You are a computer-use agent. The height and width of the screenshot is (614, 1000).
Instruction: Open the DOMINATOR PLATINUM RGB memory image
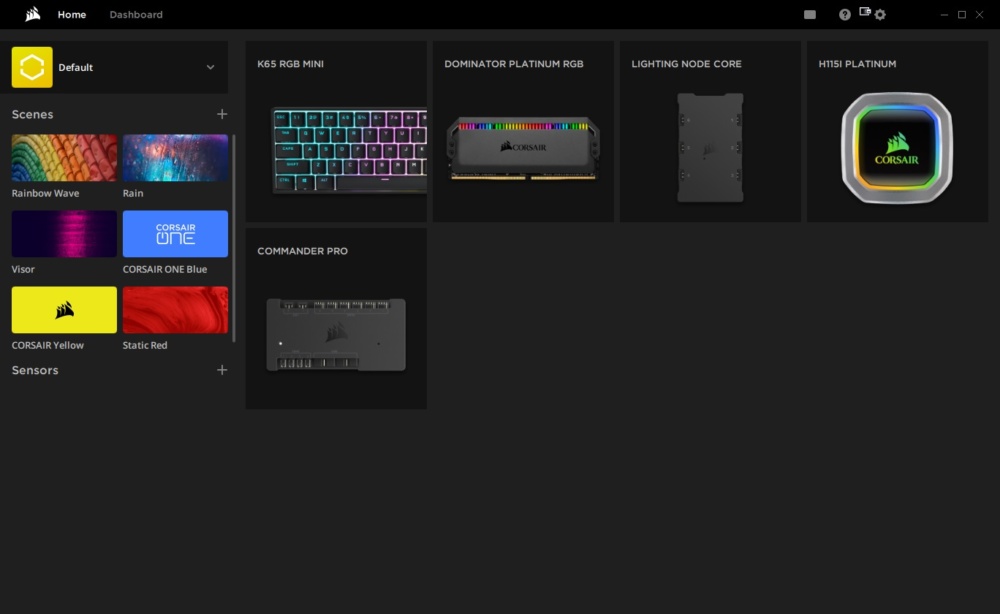[x=523, y=149]
